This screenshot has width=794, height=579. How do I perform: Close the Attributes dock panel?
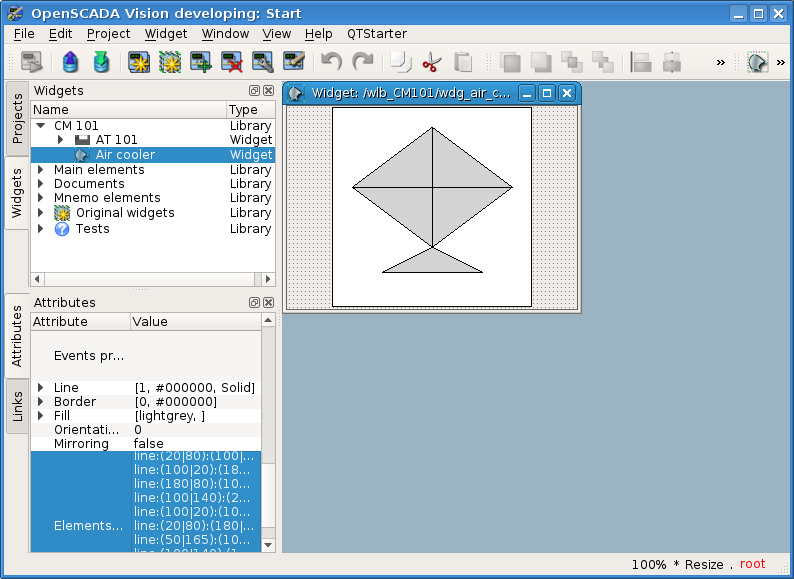(267, 303)
